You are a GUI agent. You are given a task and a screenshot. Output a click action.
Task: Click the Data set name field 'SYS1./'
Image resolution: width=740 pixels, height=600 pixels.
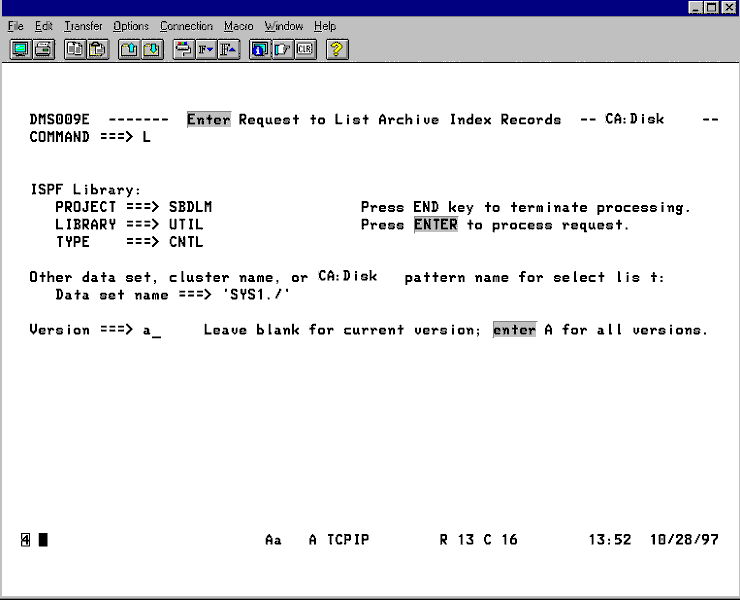click(256, 295)
